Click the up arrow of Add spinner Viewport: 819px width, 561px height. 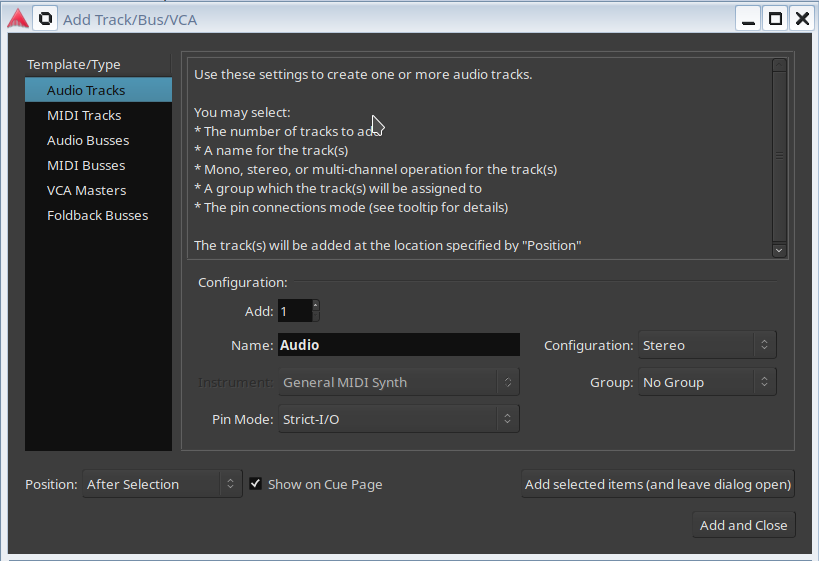316,305
